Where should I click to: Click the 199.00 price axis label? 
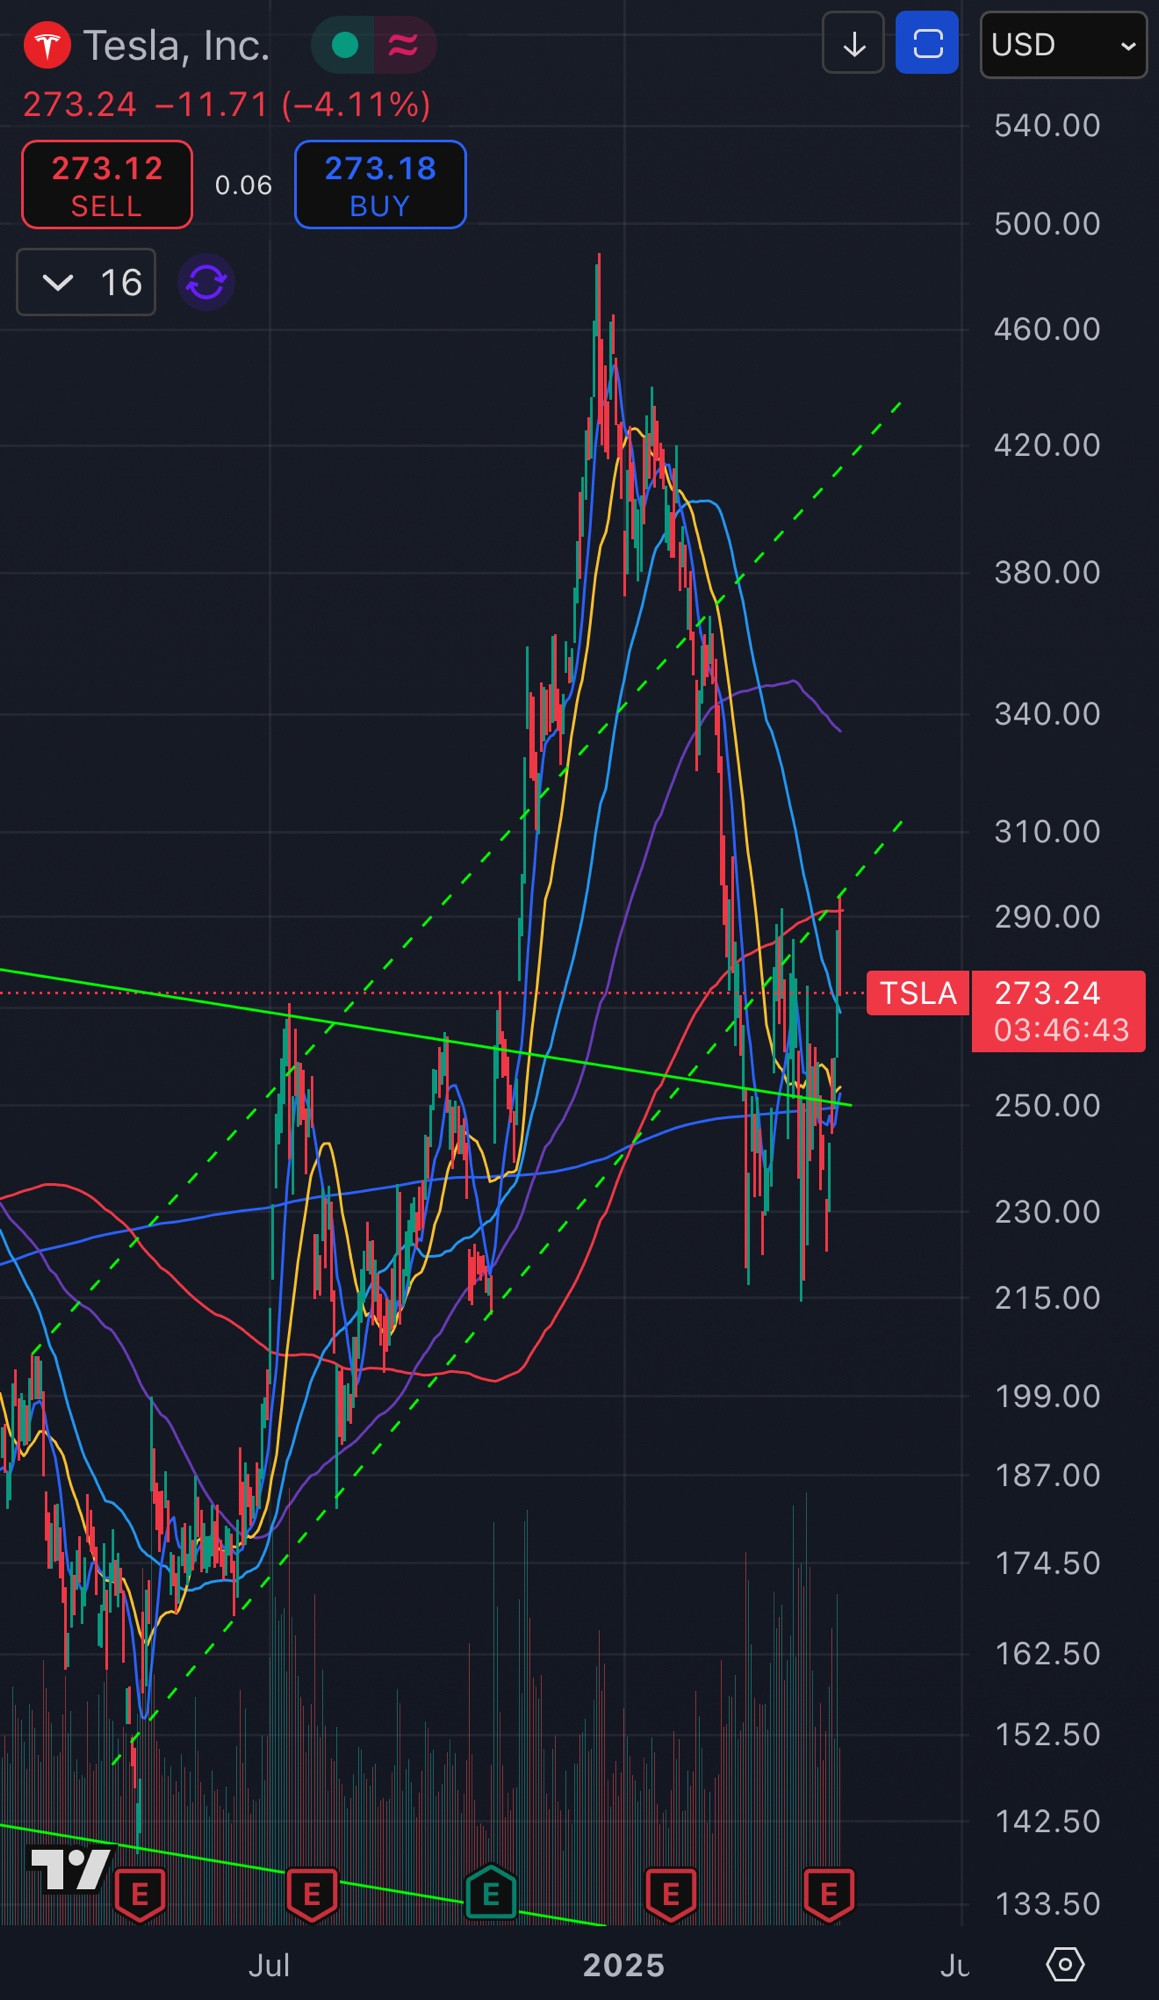(1047, 1396)
